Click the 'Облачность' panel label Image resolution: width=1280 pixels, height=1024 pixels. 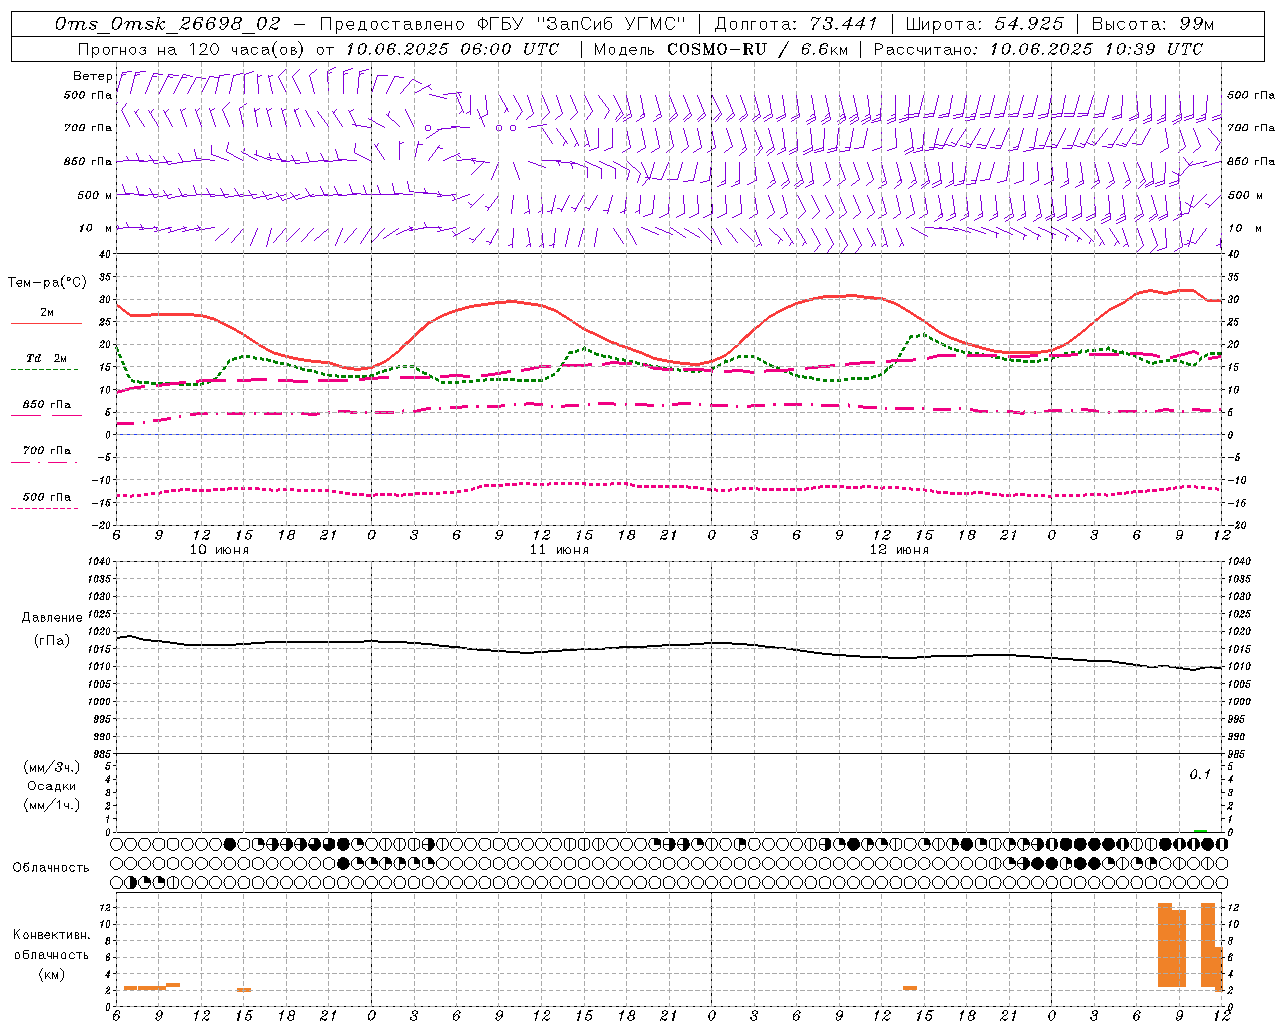pyautogui.click(x=51, y=867)
